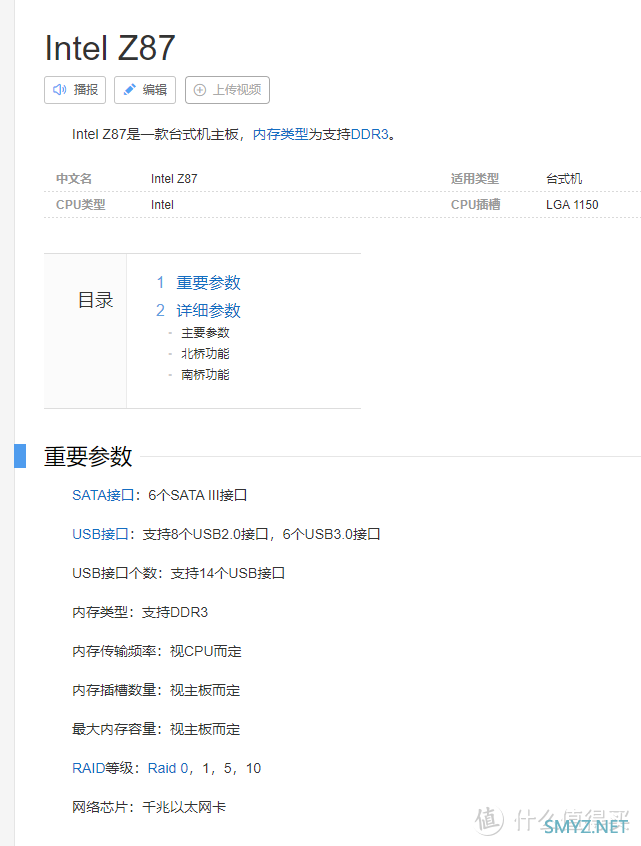Click the 适用类型 label

pyautogui.click(x=475, y=179)
